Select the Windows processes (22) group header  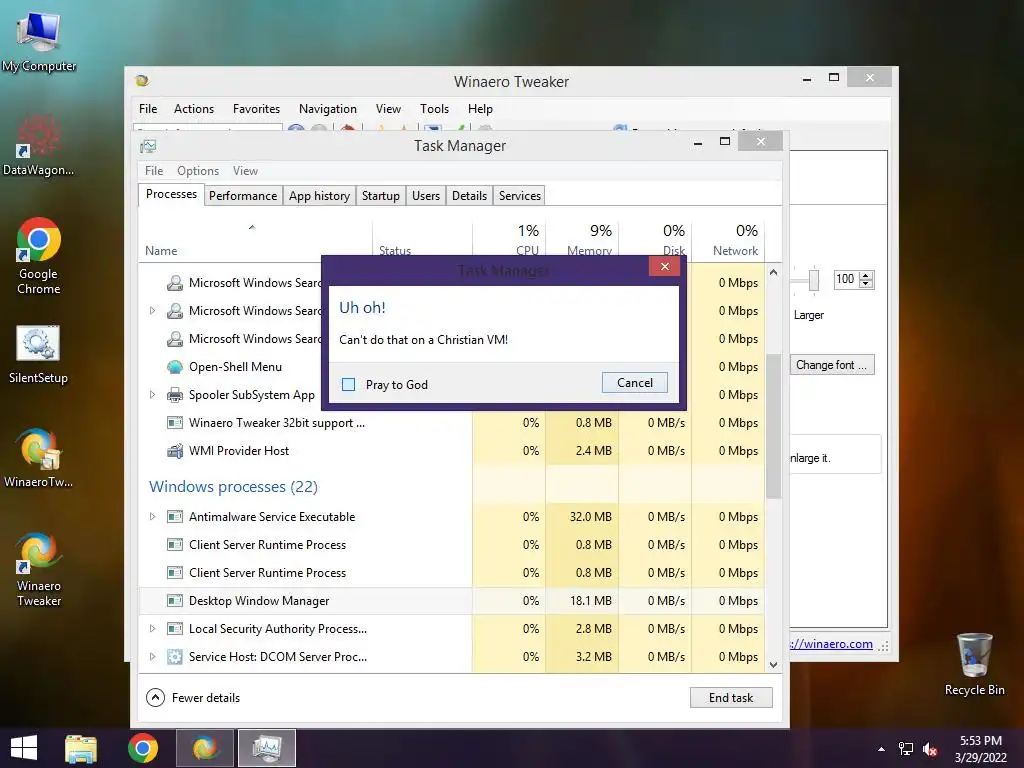click(233, 487)
